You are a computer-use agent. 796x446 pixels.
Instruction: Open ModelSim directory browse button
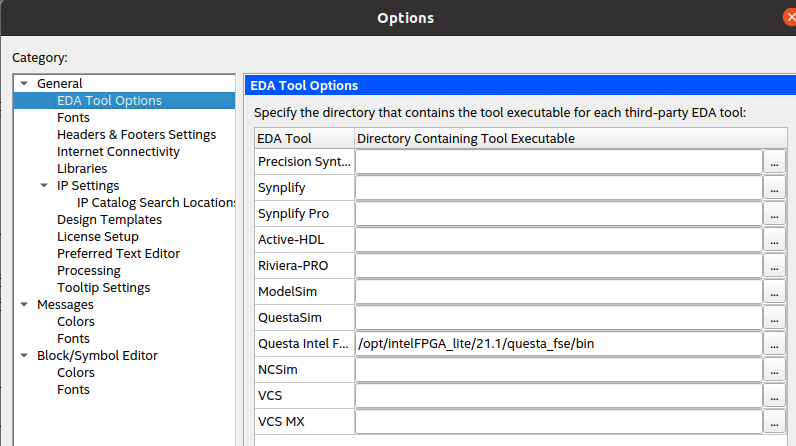click(775, 292)
